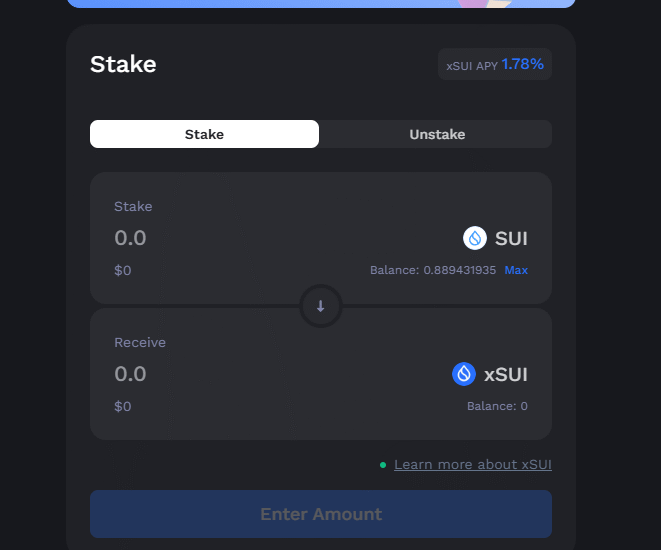Click the Stake panel heading
The width and height of the screenshot is (661, 550).
pos(123,65)
